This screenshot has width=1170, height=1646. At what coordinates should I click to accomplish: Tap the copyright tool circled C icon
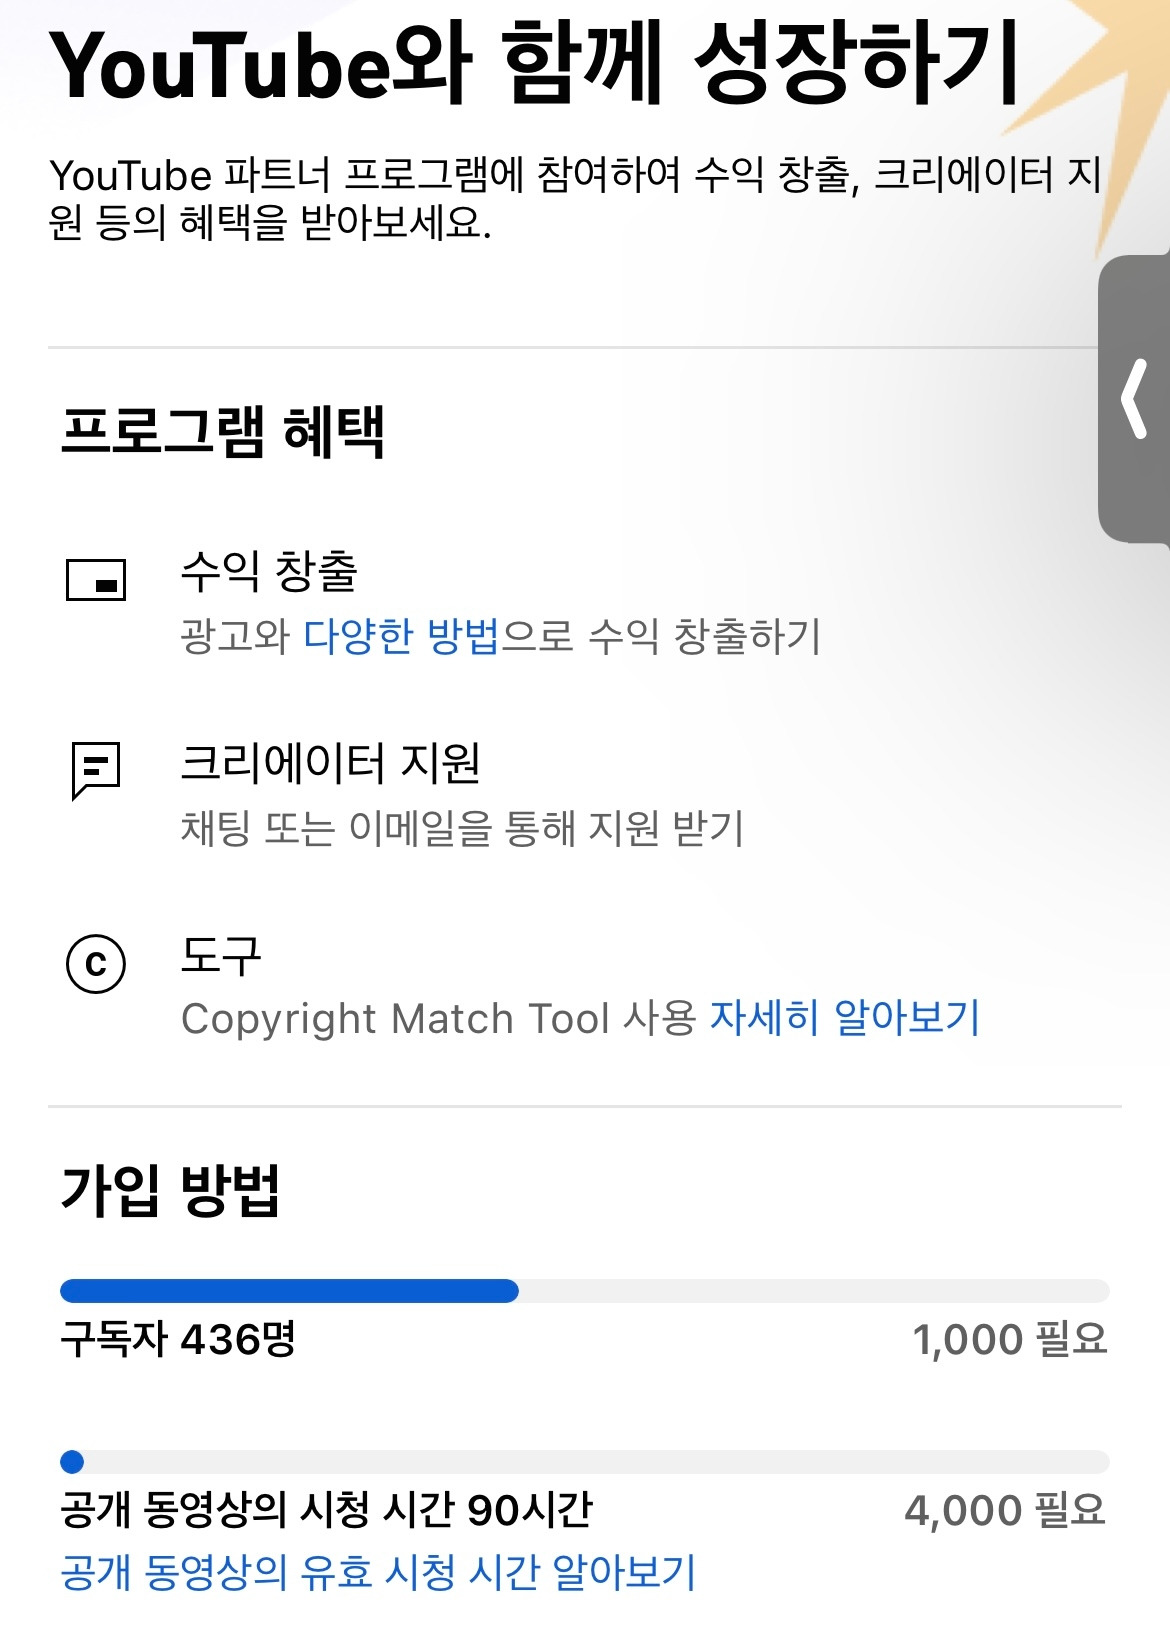pos(96,964)
